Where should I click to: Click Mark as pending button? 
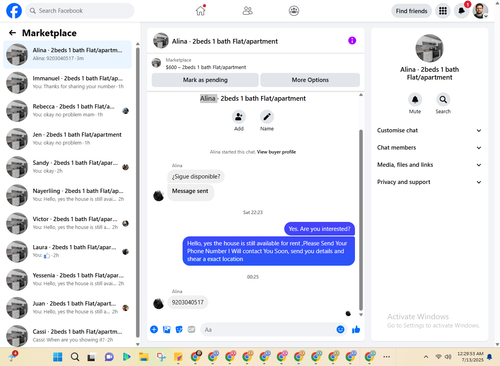(205, 80)
